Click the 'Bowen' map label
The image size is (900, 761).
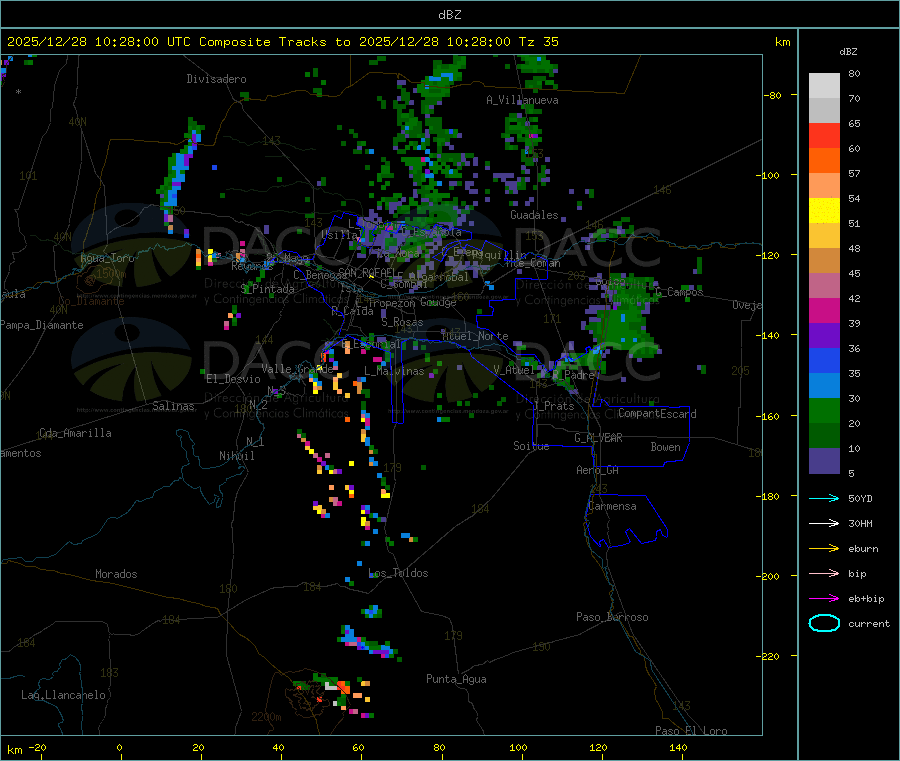[665, 447]
